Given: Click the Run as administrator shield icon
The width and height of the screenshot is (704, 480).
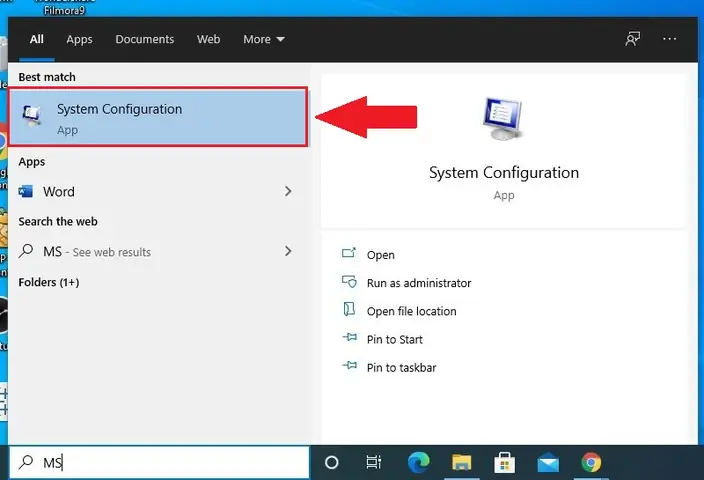Looking at the screenshot, I should pyautogui.click(x=349, y=282).
